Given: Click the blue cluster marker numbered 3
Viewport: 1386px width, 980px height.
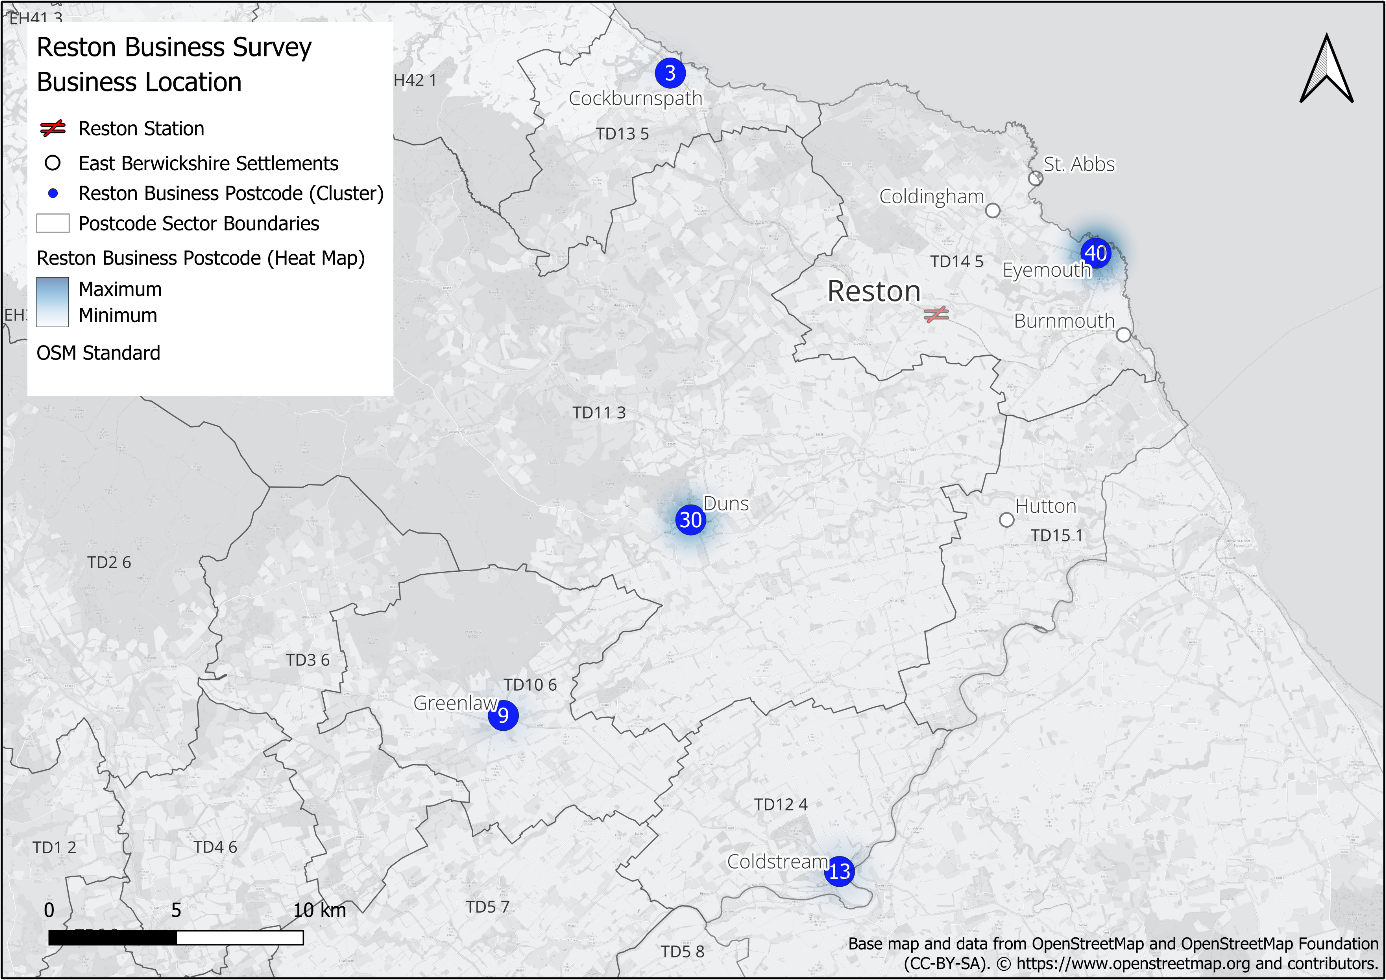Looking at the screenshot, I should tap(670, 73).
